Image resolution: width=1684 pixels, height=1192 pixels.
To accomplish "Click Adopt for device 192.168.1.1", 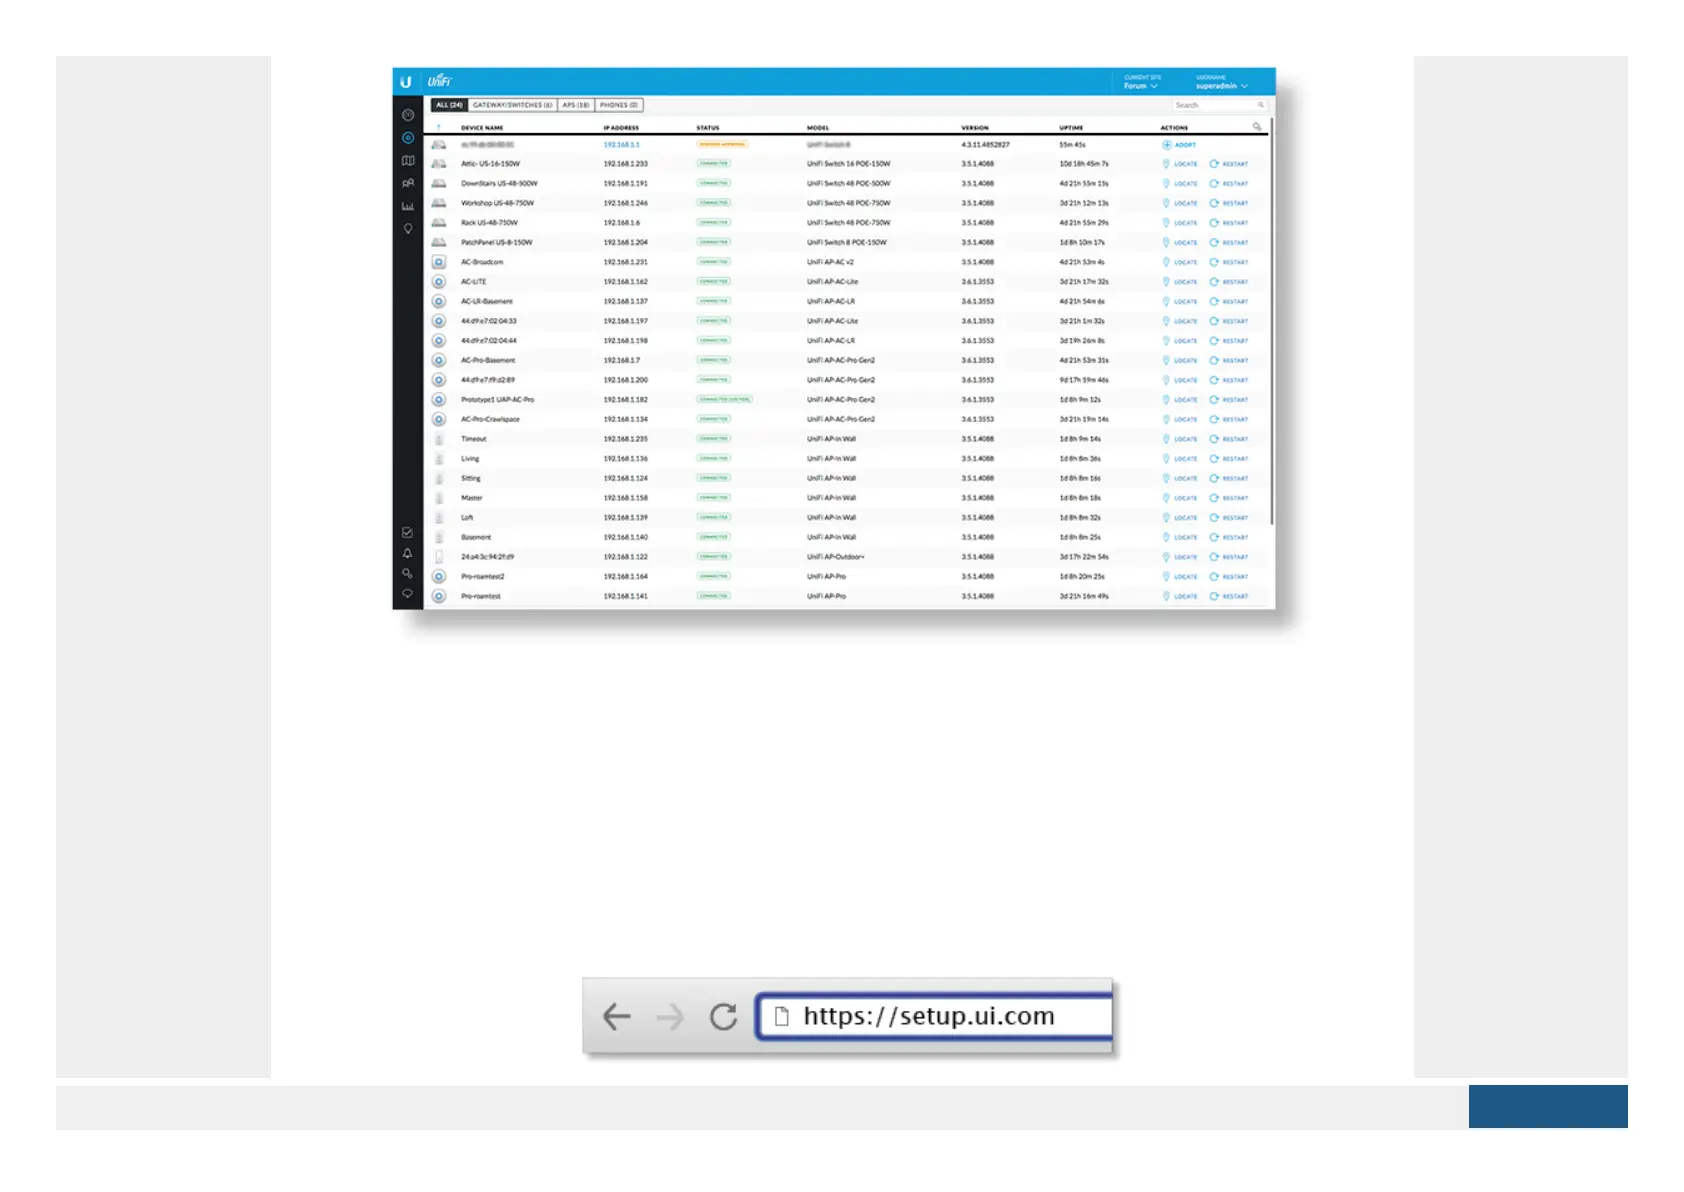I will 1179,145.
